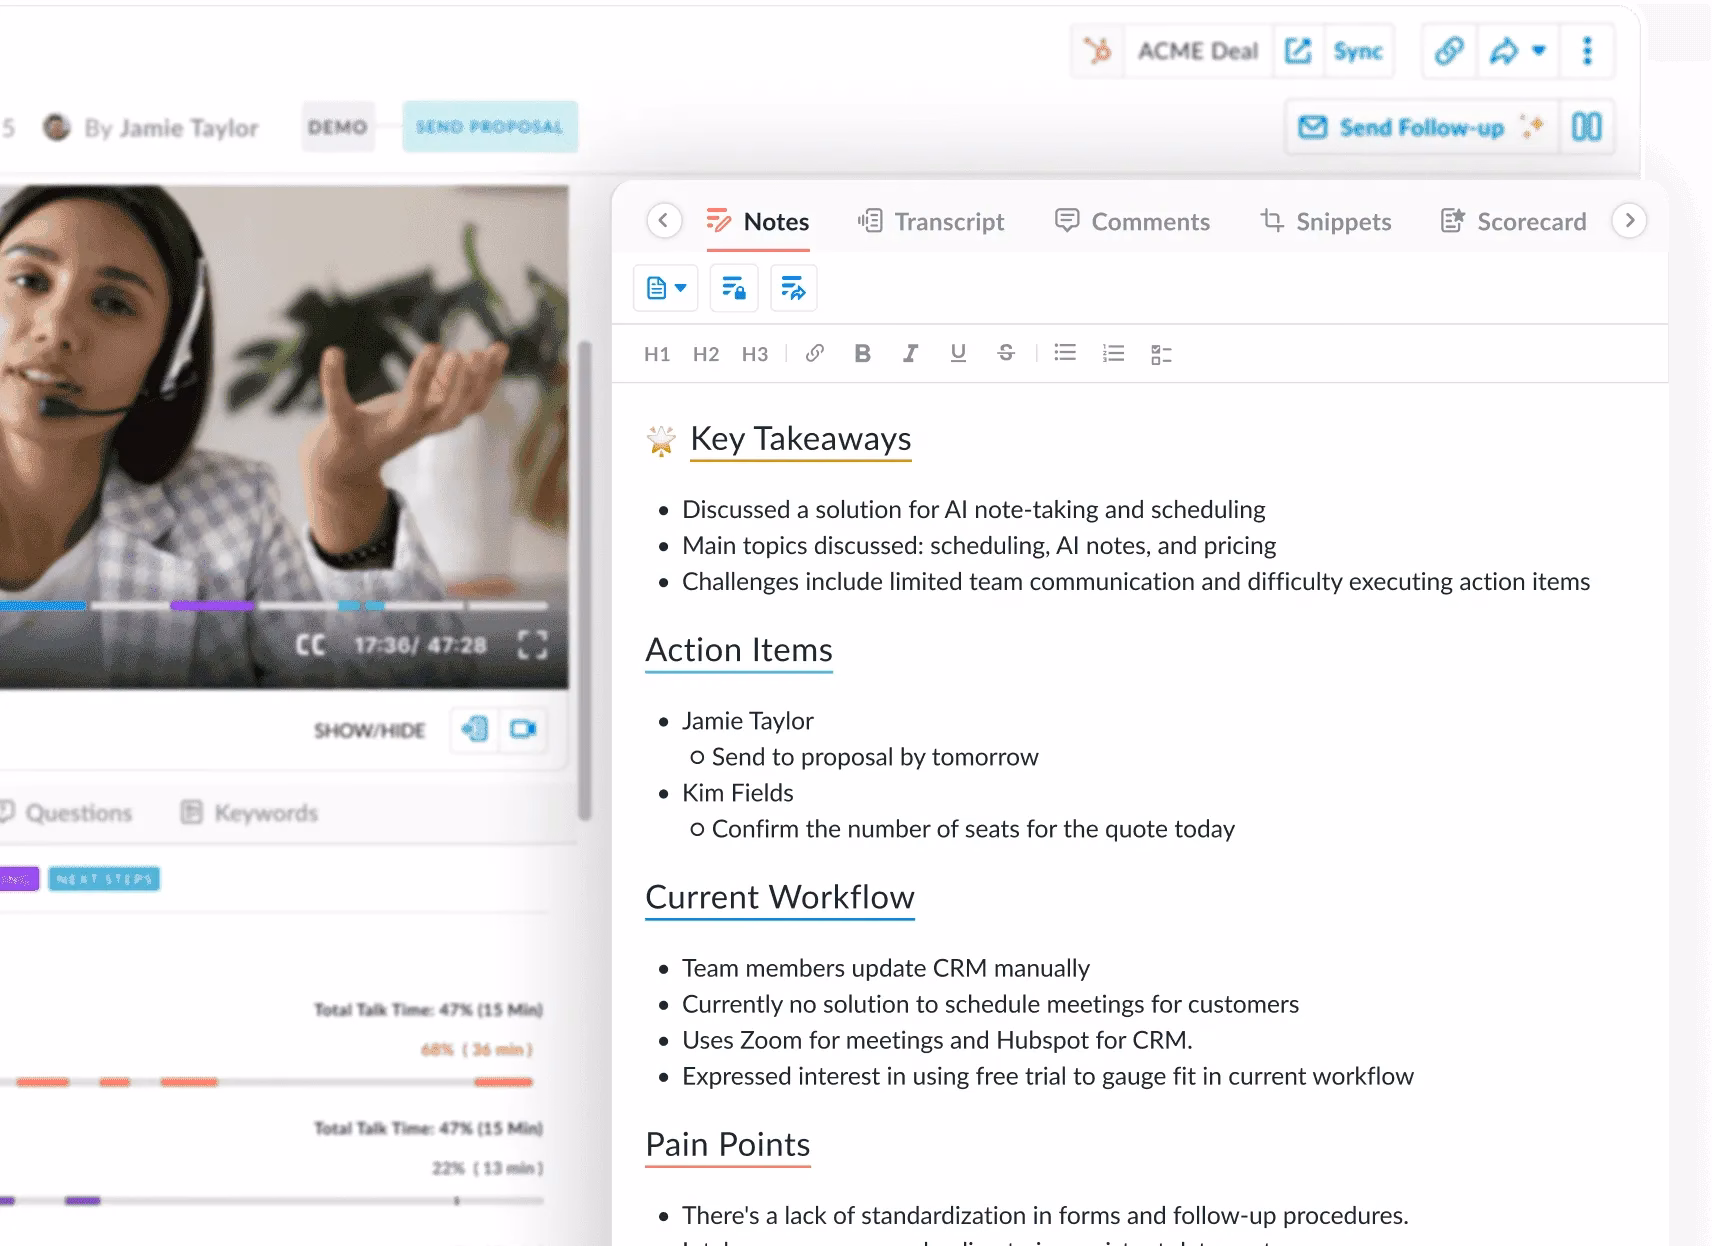The image size is (1712, 1246).
Task: Click the HubSpot icon beside ACME Deal
Action: click(1098, 51)
